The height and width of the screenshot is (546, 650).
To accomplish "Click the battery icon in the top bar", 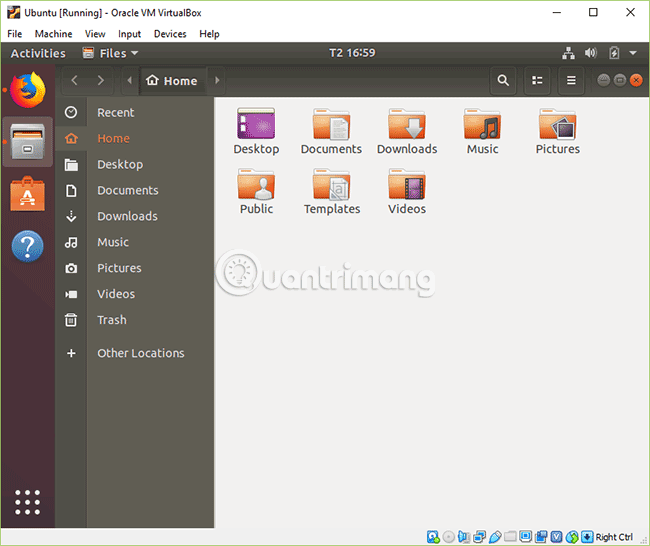I will point(614,53).
